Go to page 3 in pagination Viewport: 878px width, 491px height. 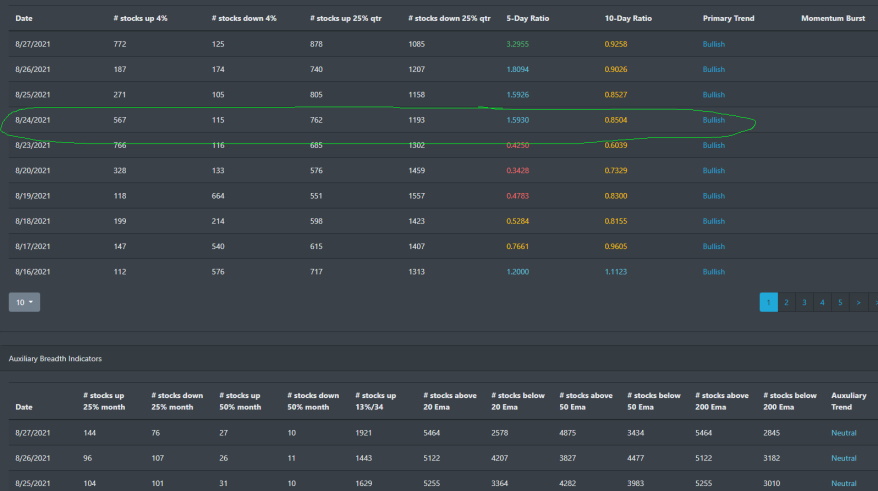point(804,301)
